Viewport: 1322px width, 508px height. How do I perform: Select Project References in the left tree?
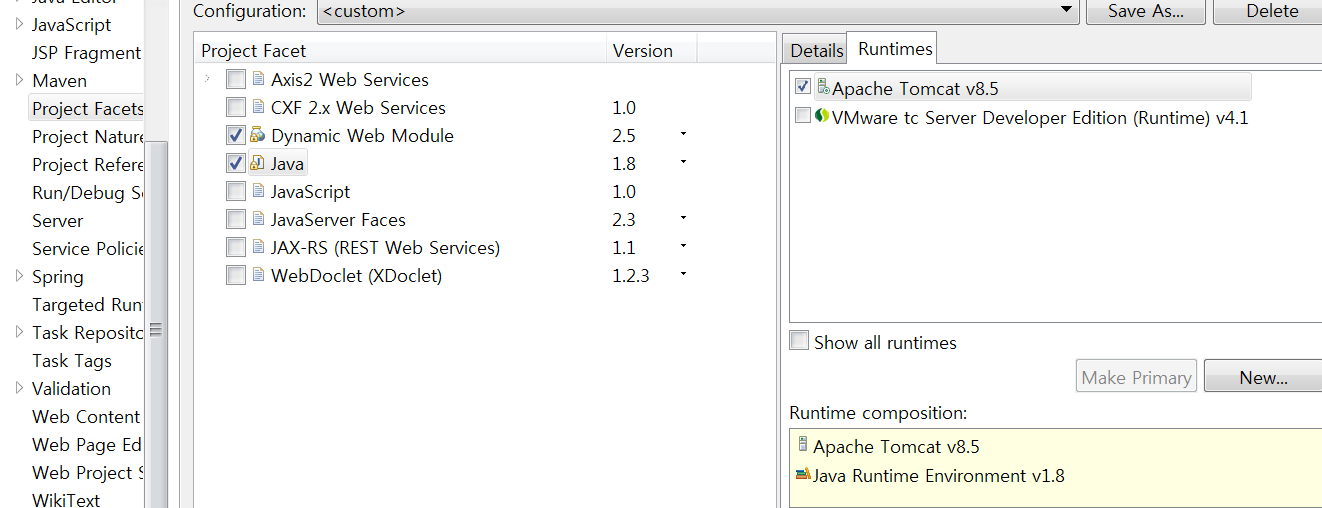click(x=88, y=164)
